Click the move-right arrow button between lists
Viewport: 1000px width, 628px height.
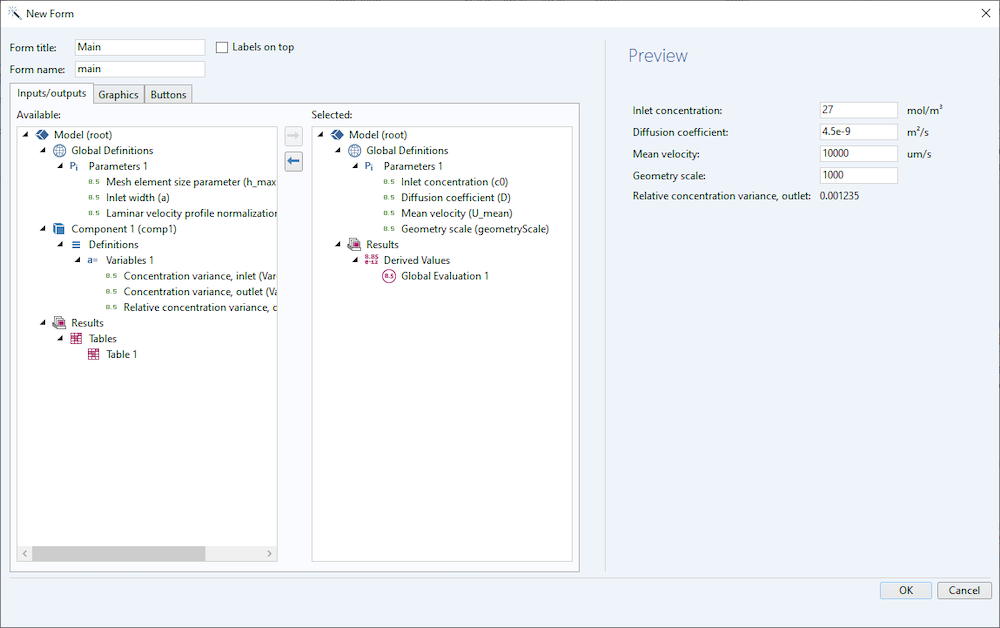click(293, 136)
